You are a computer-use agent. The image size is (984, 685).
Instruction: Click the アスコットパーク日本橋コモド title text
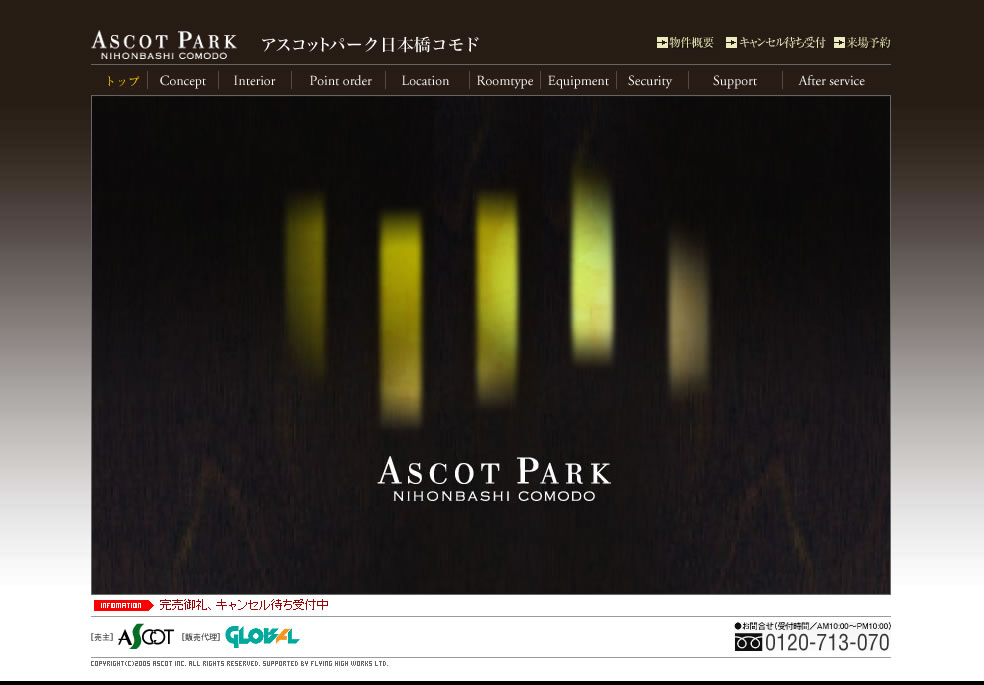pyautogui.click(x=370, y=45)
